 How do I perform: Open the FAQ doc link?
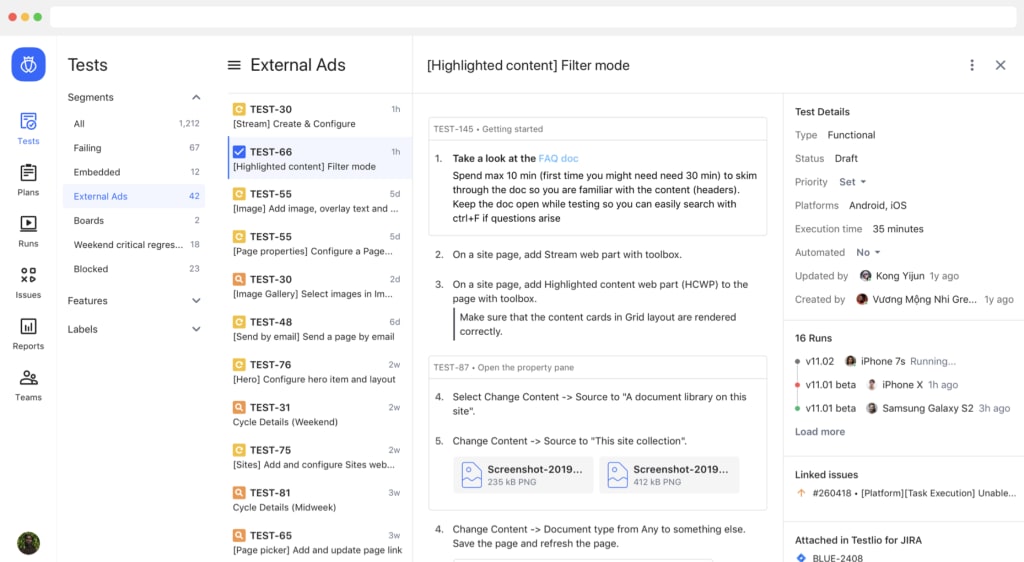click(x=558, y=158)
